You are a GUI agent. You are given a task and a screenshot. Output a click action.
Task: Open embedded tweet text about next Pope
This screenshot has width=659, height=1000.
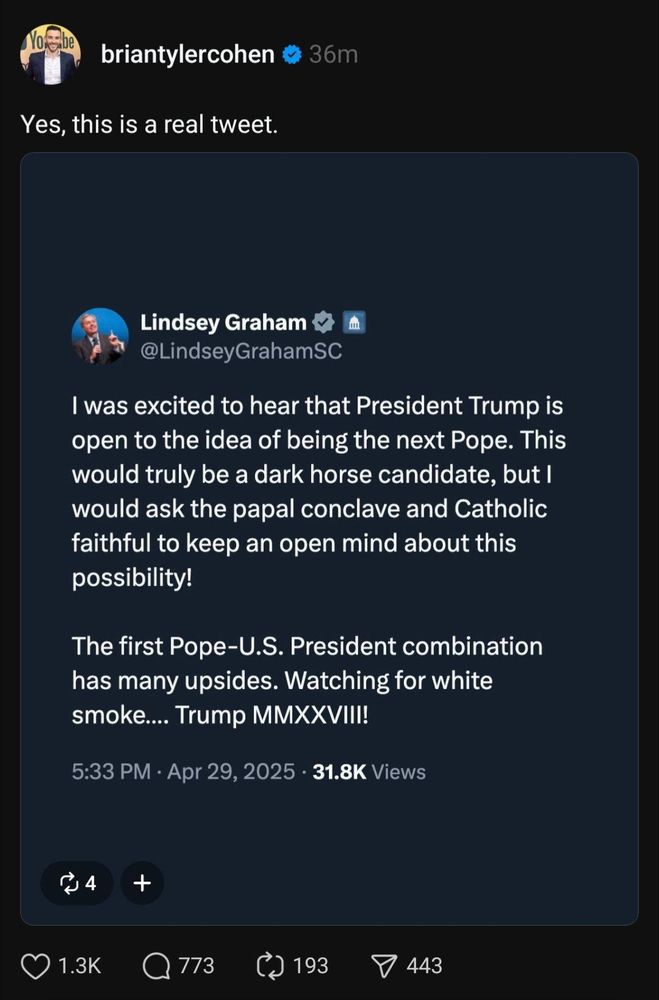(318, 560)
